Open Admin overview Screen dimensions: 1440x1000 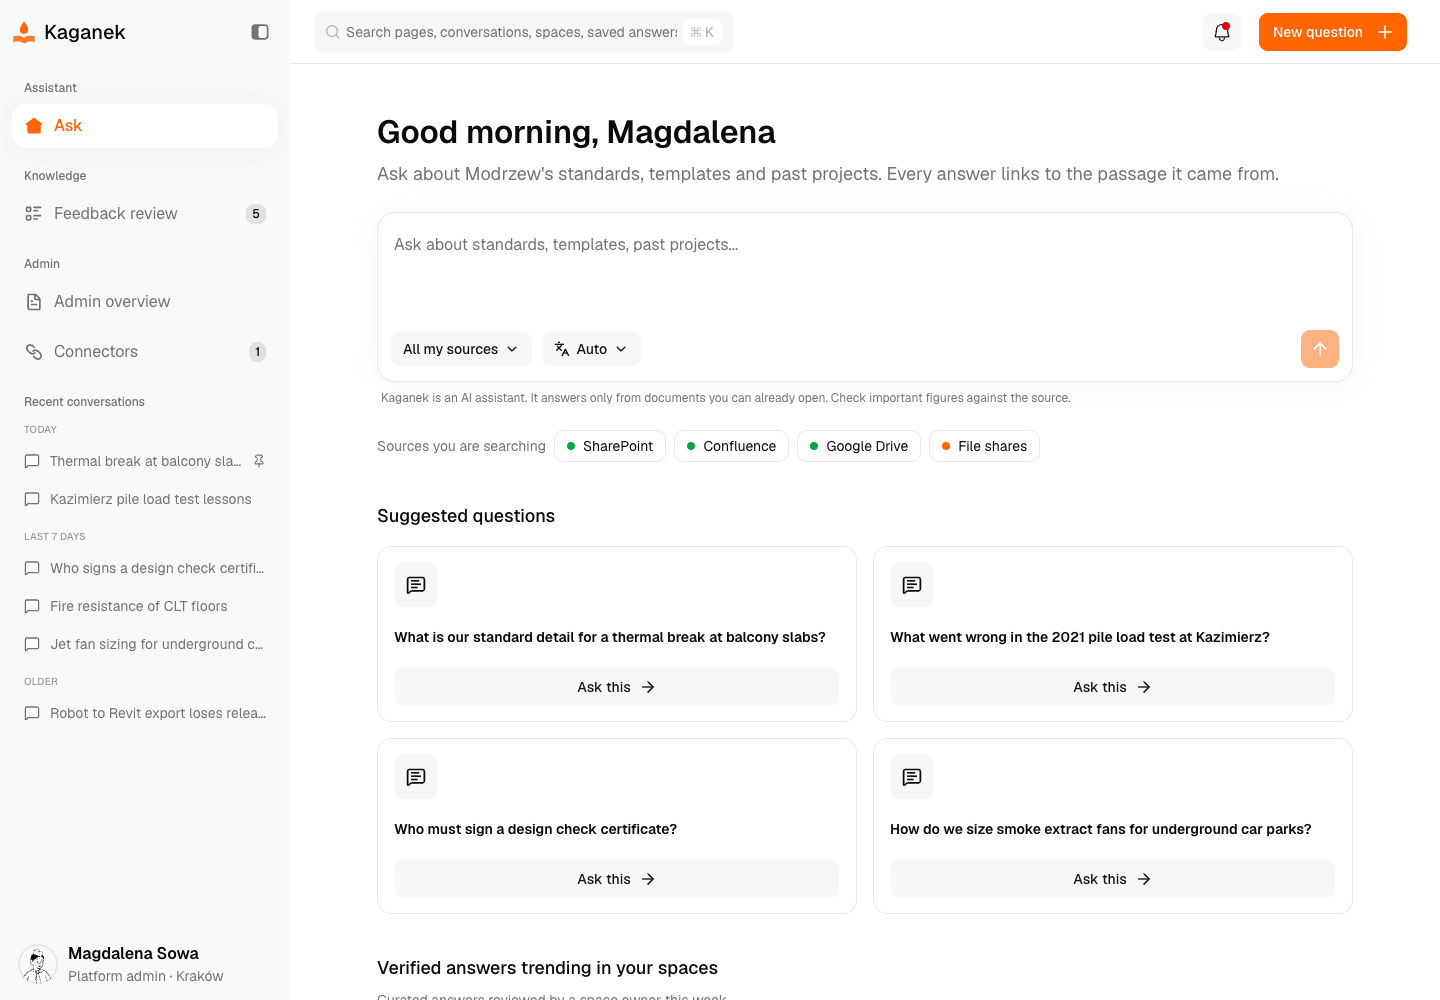[x=145, y=302]
